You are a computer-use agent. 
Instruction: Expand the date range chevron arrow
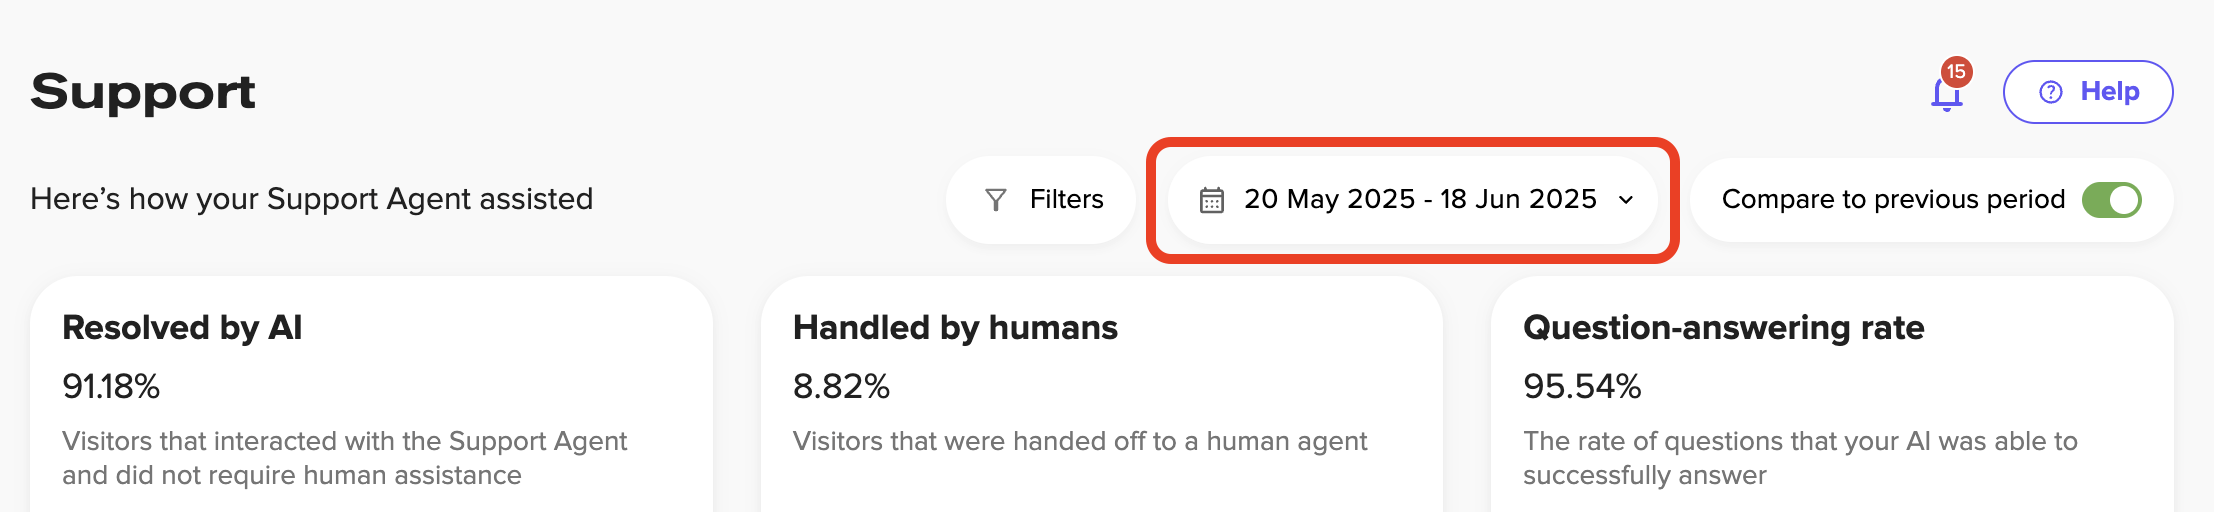pos(1626,200)
